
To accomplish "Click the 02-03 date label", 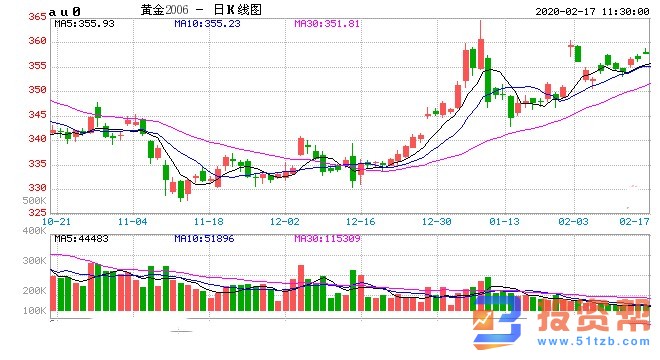I will [x=573, y=221].
